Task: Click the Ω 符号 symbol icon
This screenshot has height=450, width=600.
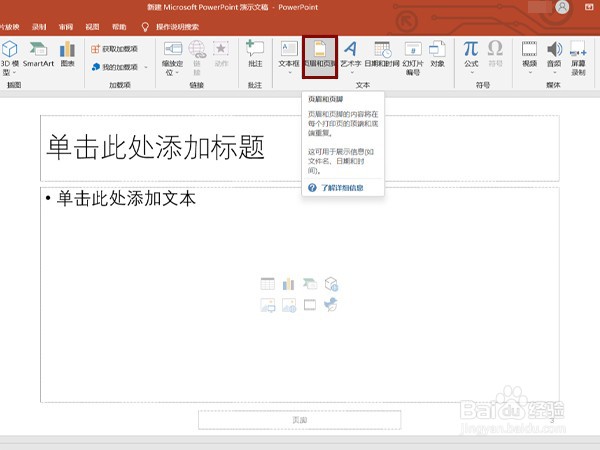Action: click(495, 49)
